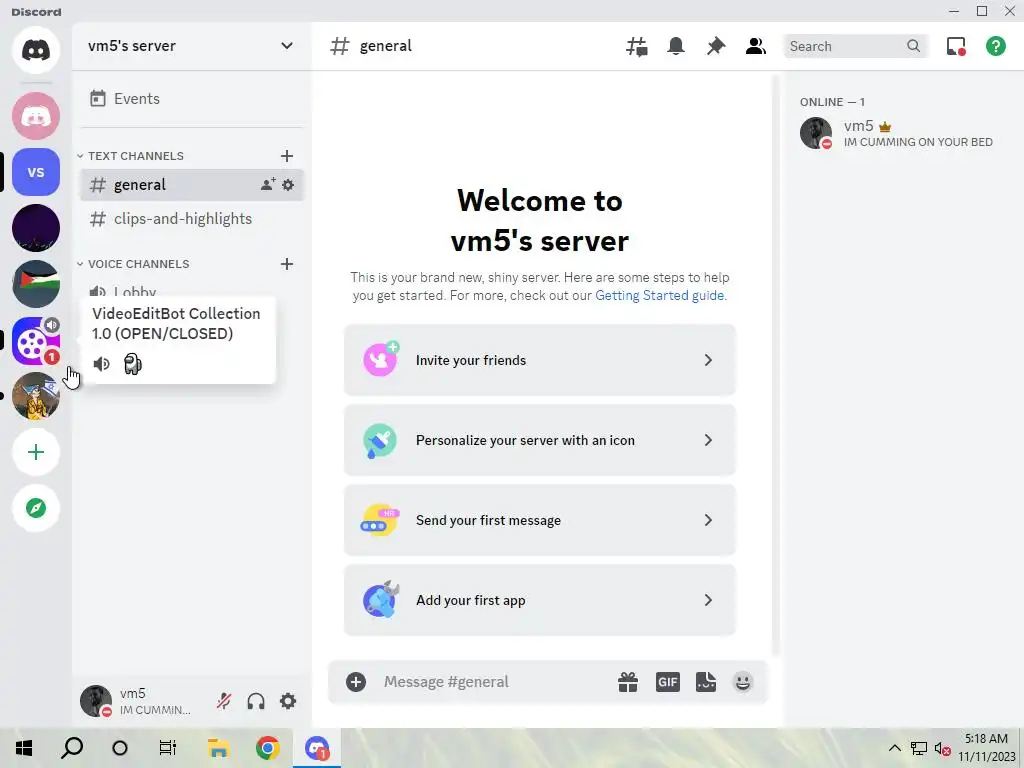Send a gift with gift icon
The image size is (1024, 768).
tap(628, 682)
